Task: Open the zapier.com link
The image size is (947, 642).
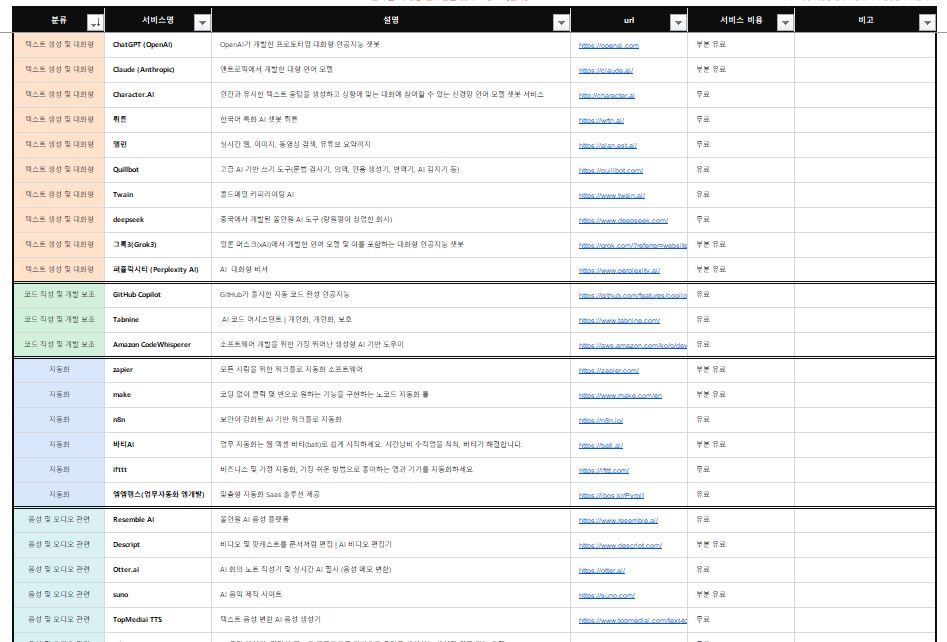Action: [x=609, y=371]
